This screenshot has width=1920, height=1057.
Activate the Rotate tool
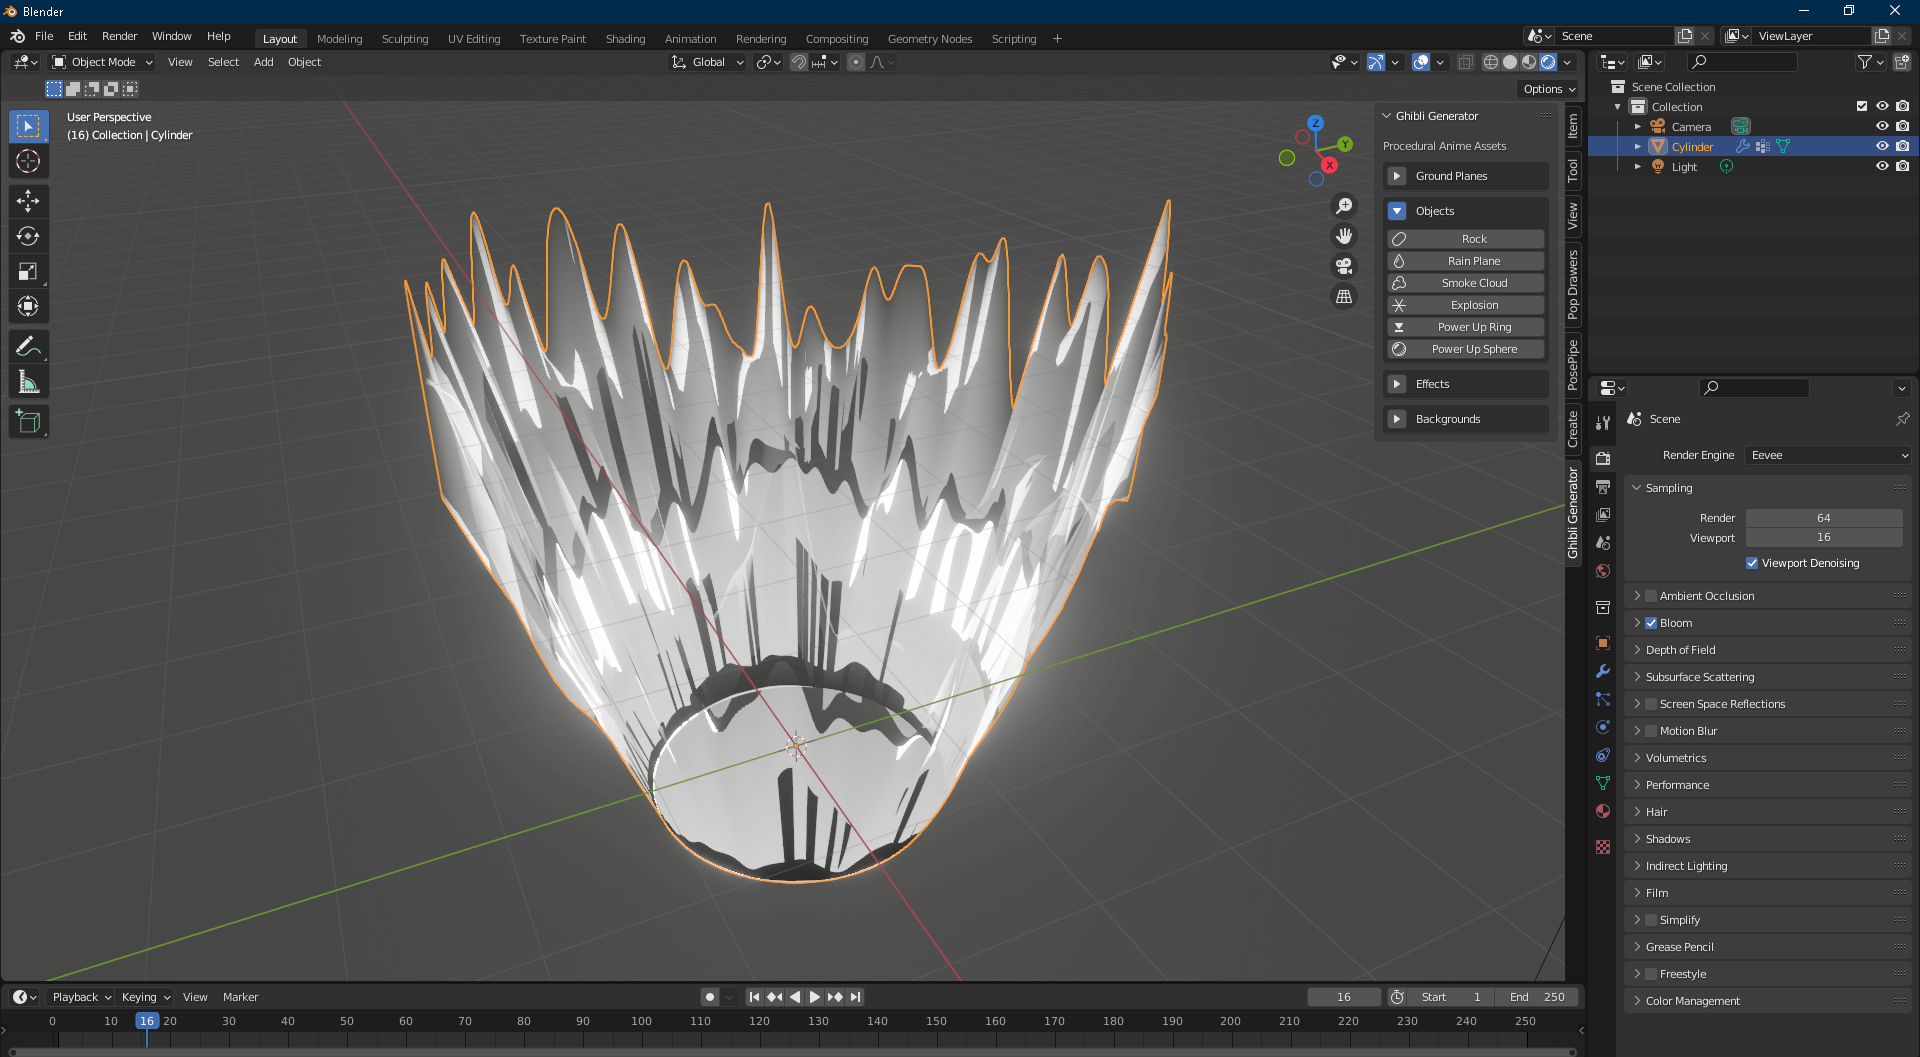(28, 236)
